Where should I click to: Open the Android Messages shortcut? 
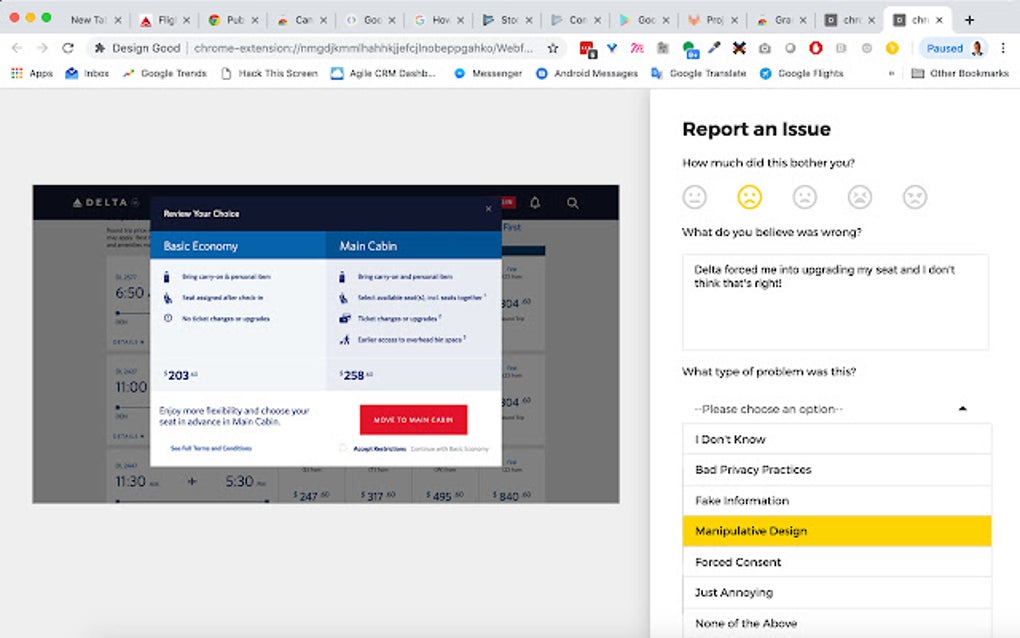pyautogui.click(x=540, y=72)
